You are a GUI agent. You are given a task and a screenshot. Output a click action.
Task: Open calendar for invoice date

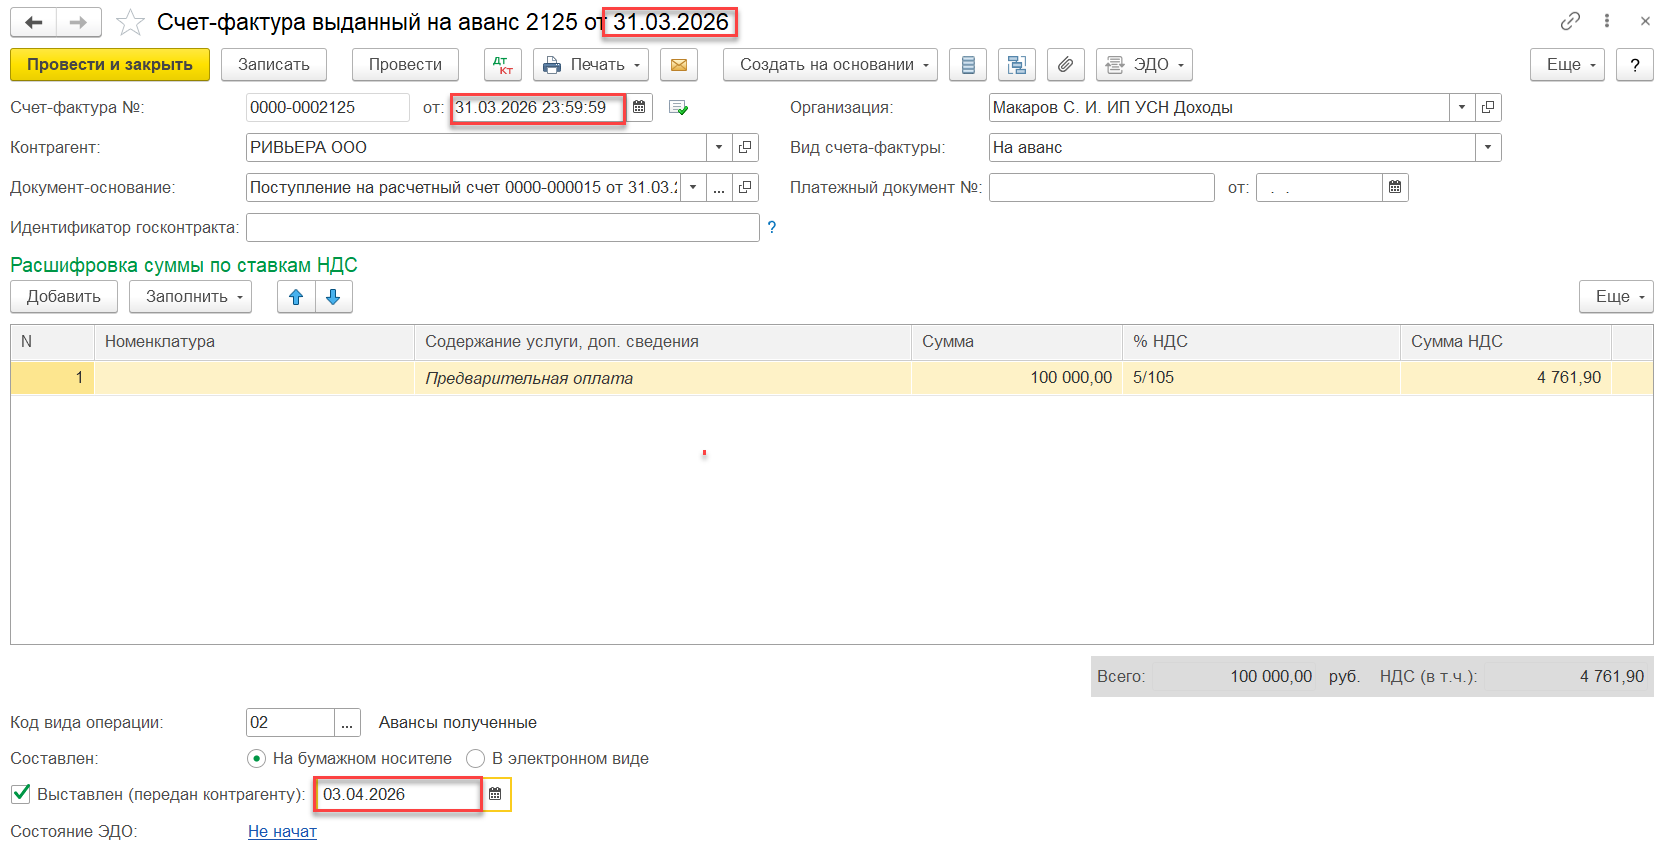point(639,107)
